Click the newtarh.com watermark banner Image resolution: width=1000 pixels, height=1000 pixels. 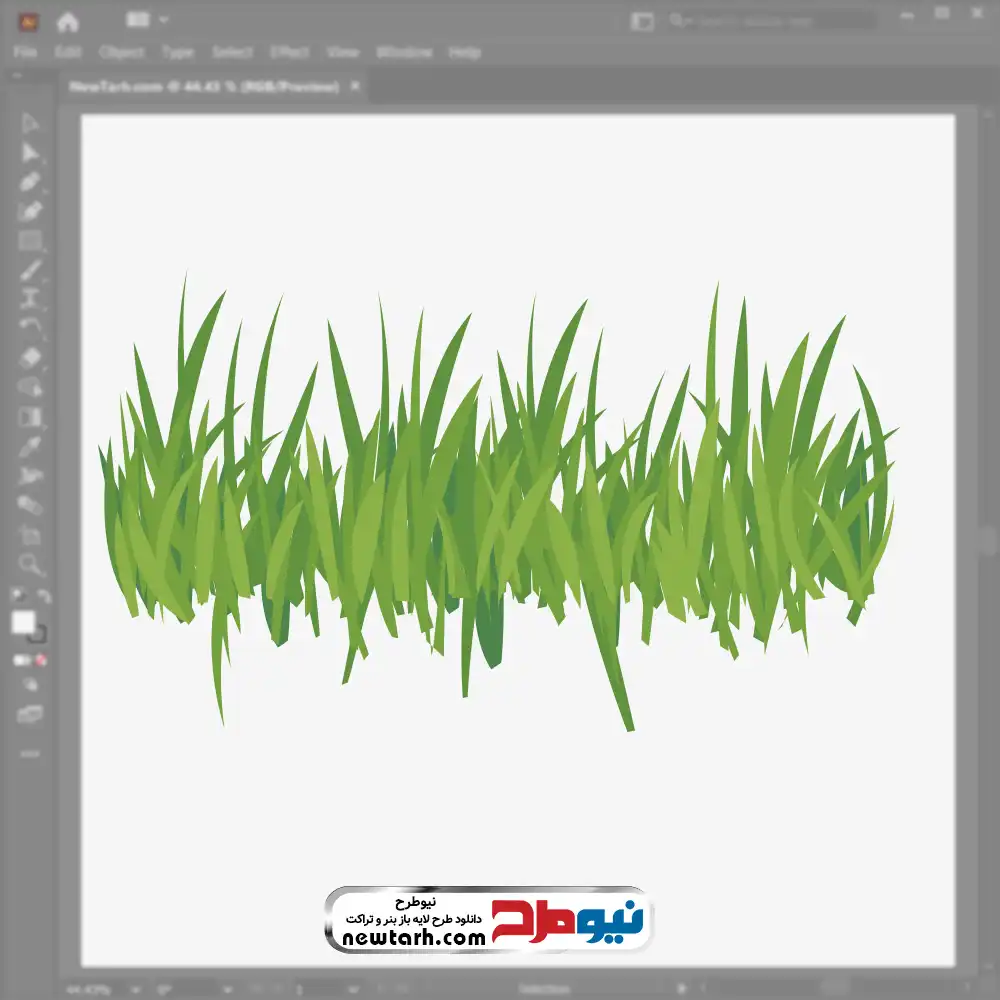pos(489,919)
